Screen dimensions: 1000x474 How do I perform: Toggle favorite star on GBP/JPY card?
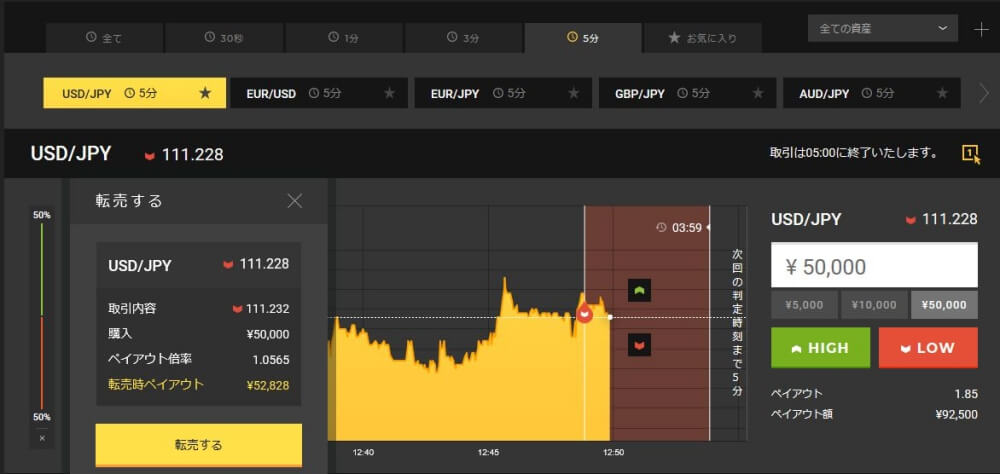758,93
